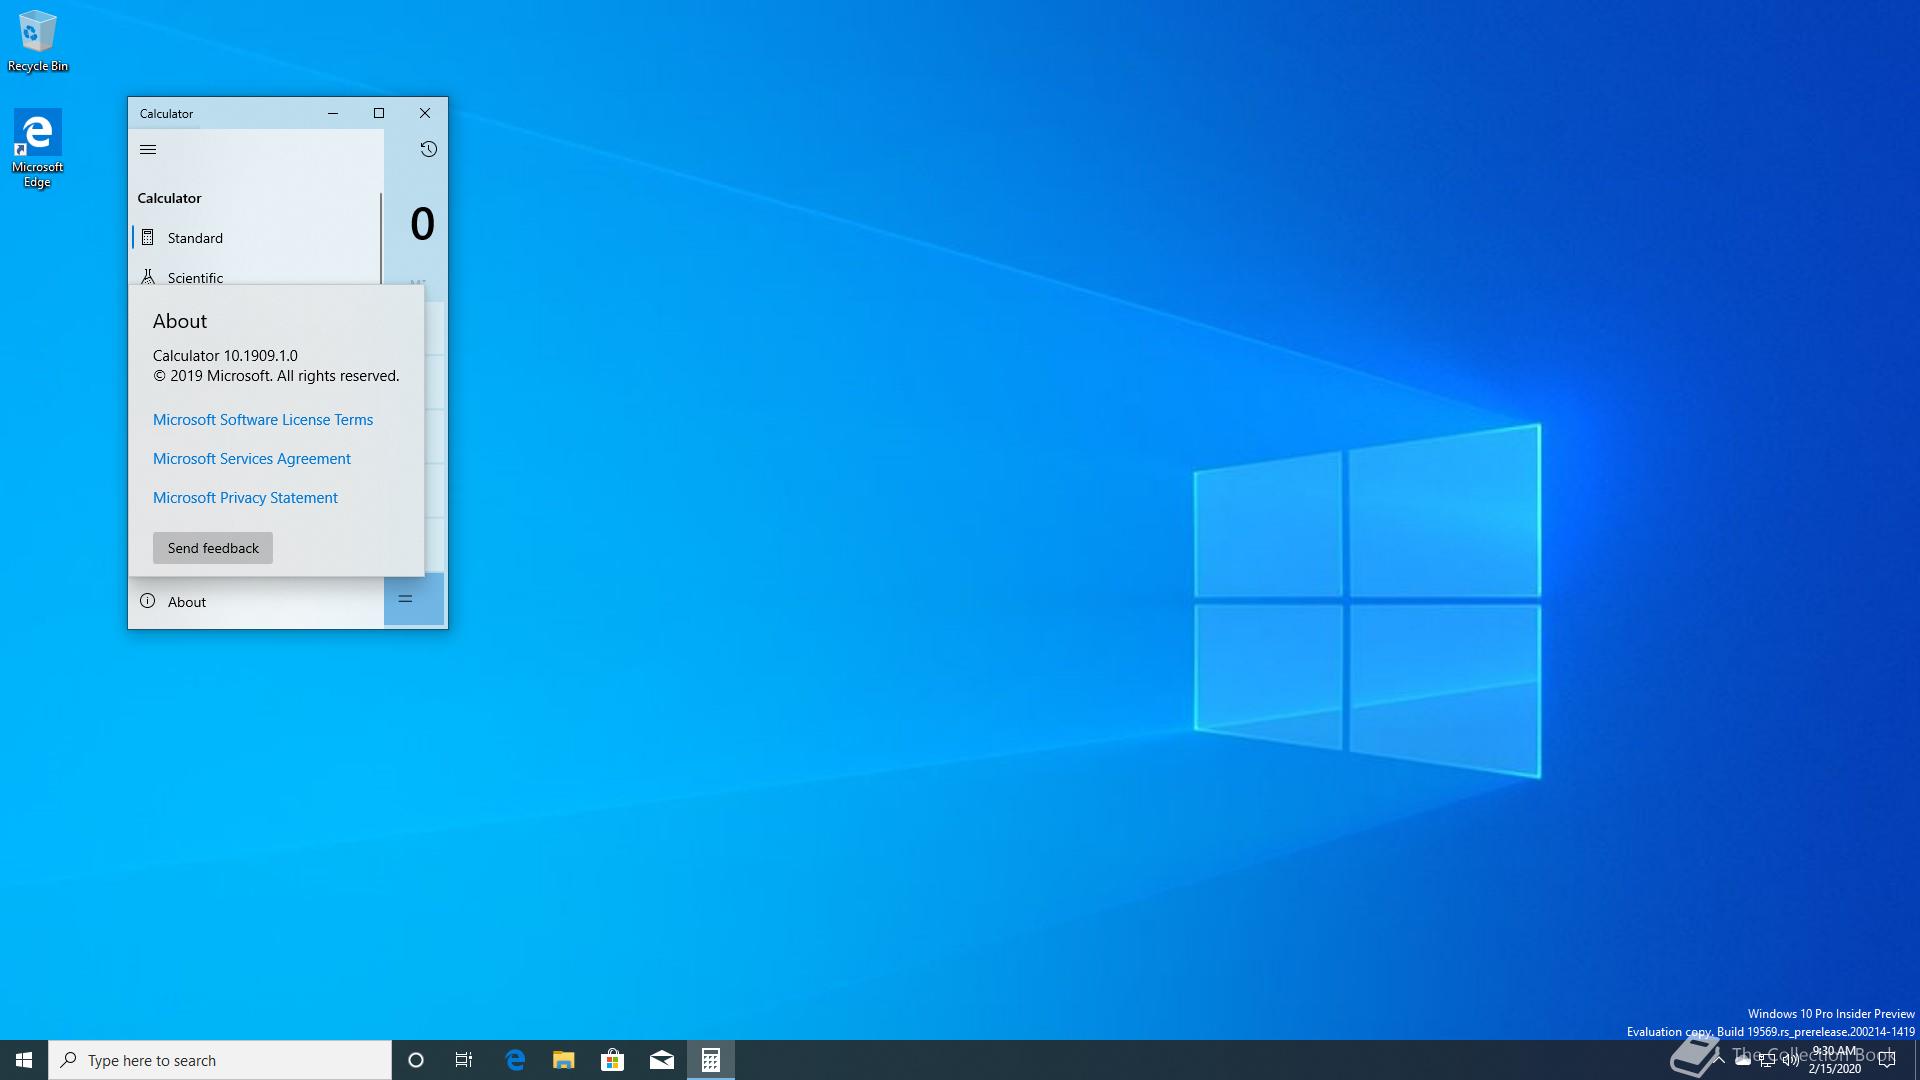Open the Action Center notifications icon
Screen dimensions: 1920x1080
click(1887, 1060)
